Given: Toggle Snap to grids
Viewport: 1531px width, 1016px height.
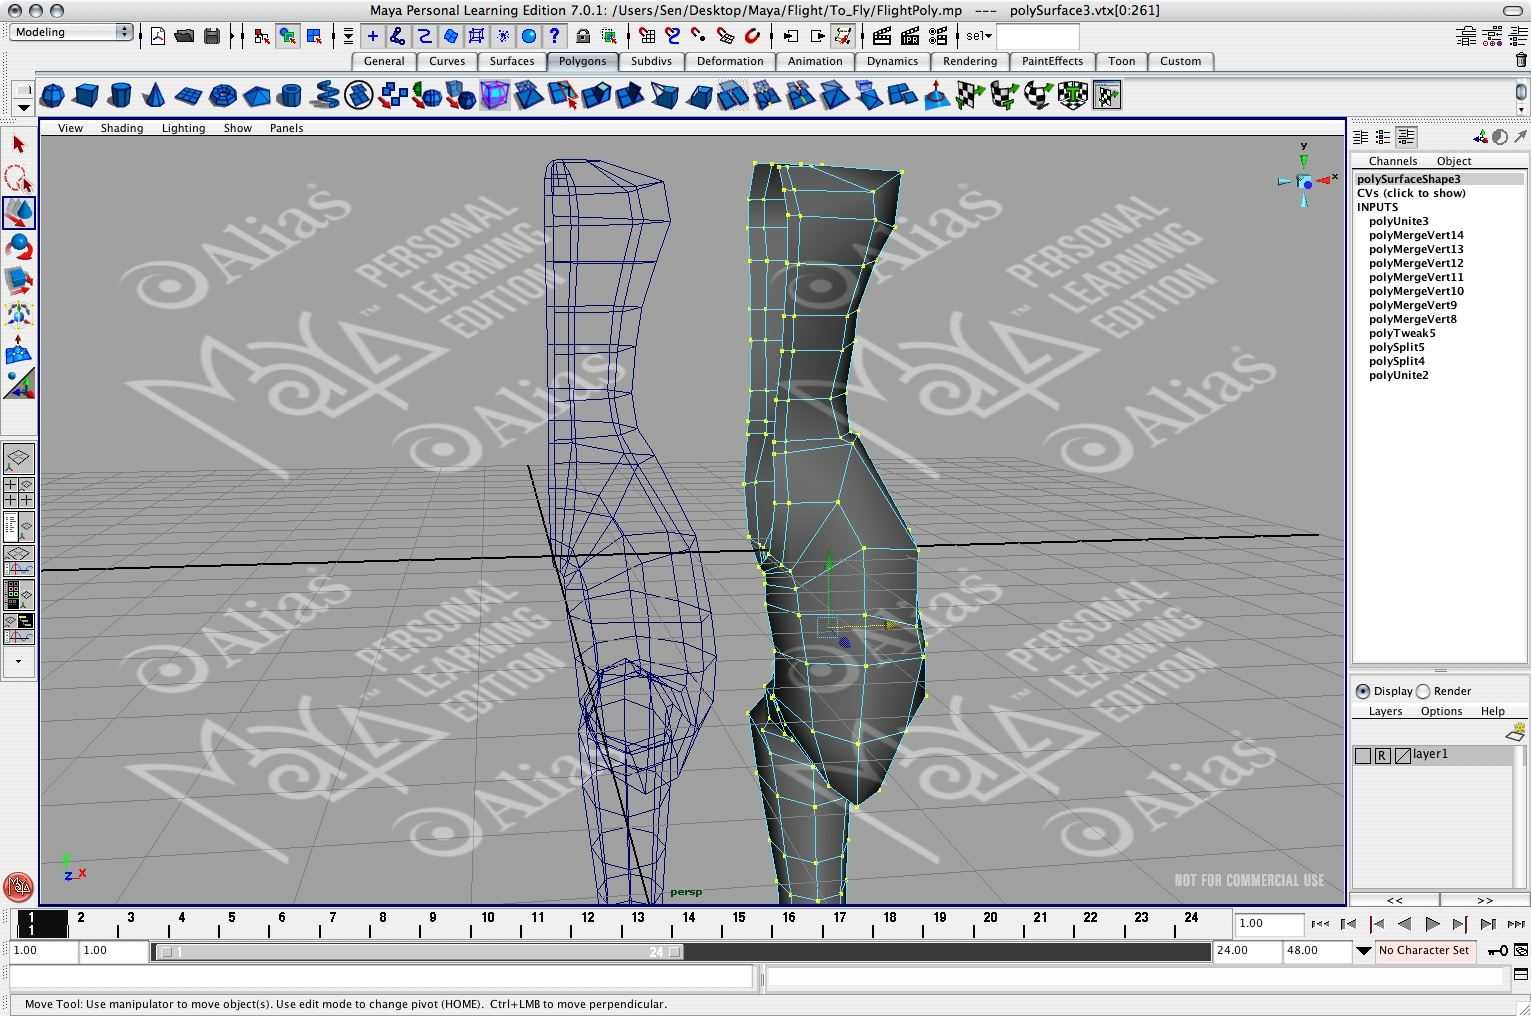Looking at the screenshot, I should 647,36.
